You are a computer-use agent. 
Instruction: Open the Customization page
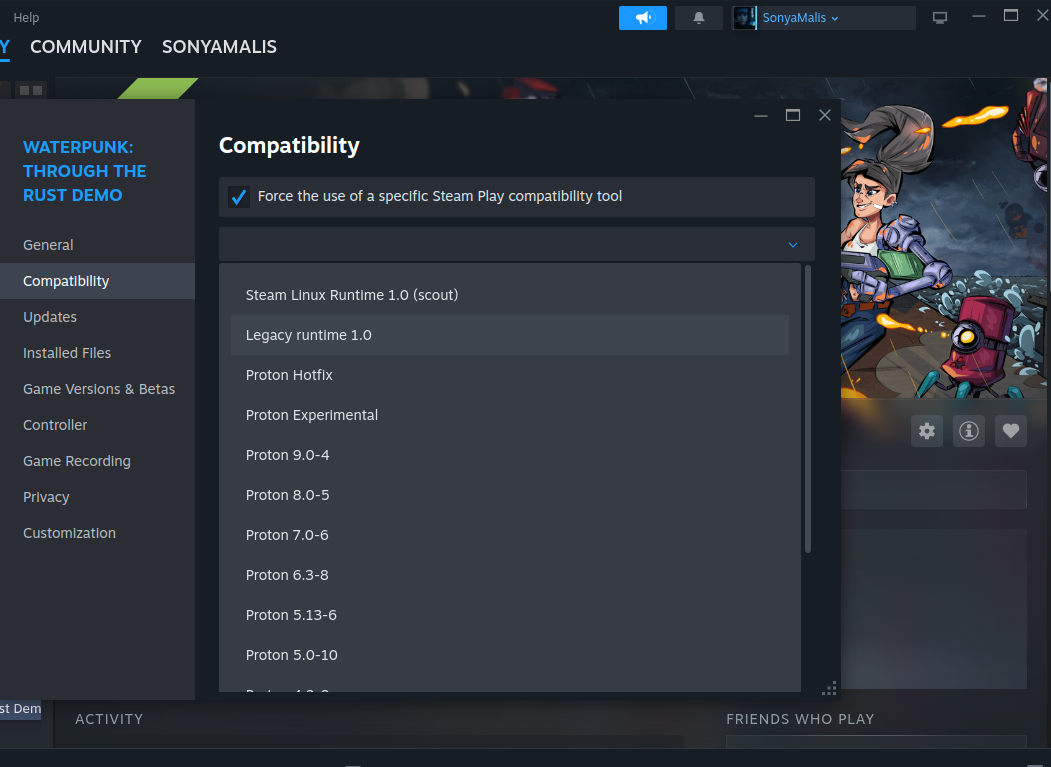coord(97,534)
